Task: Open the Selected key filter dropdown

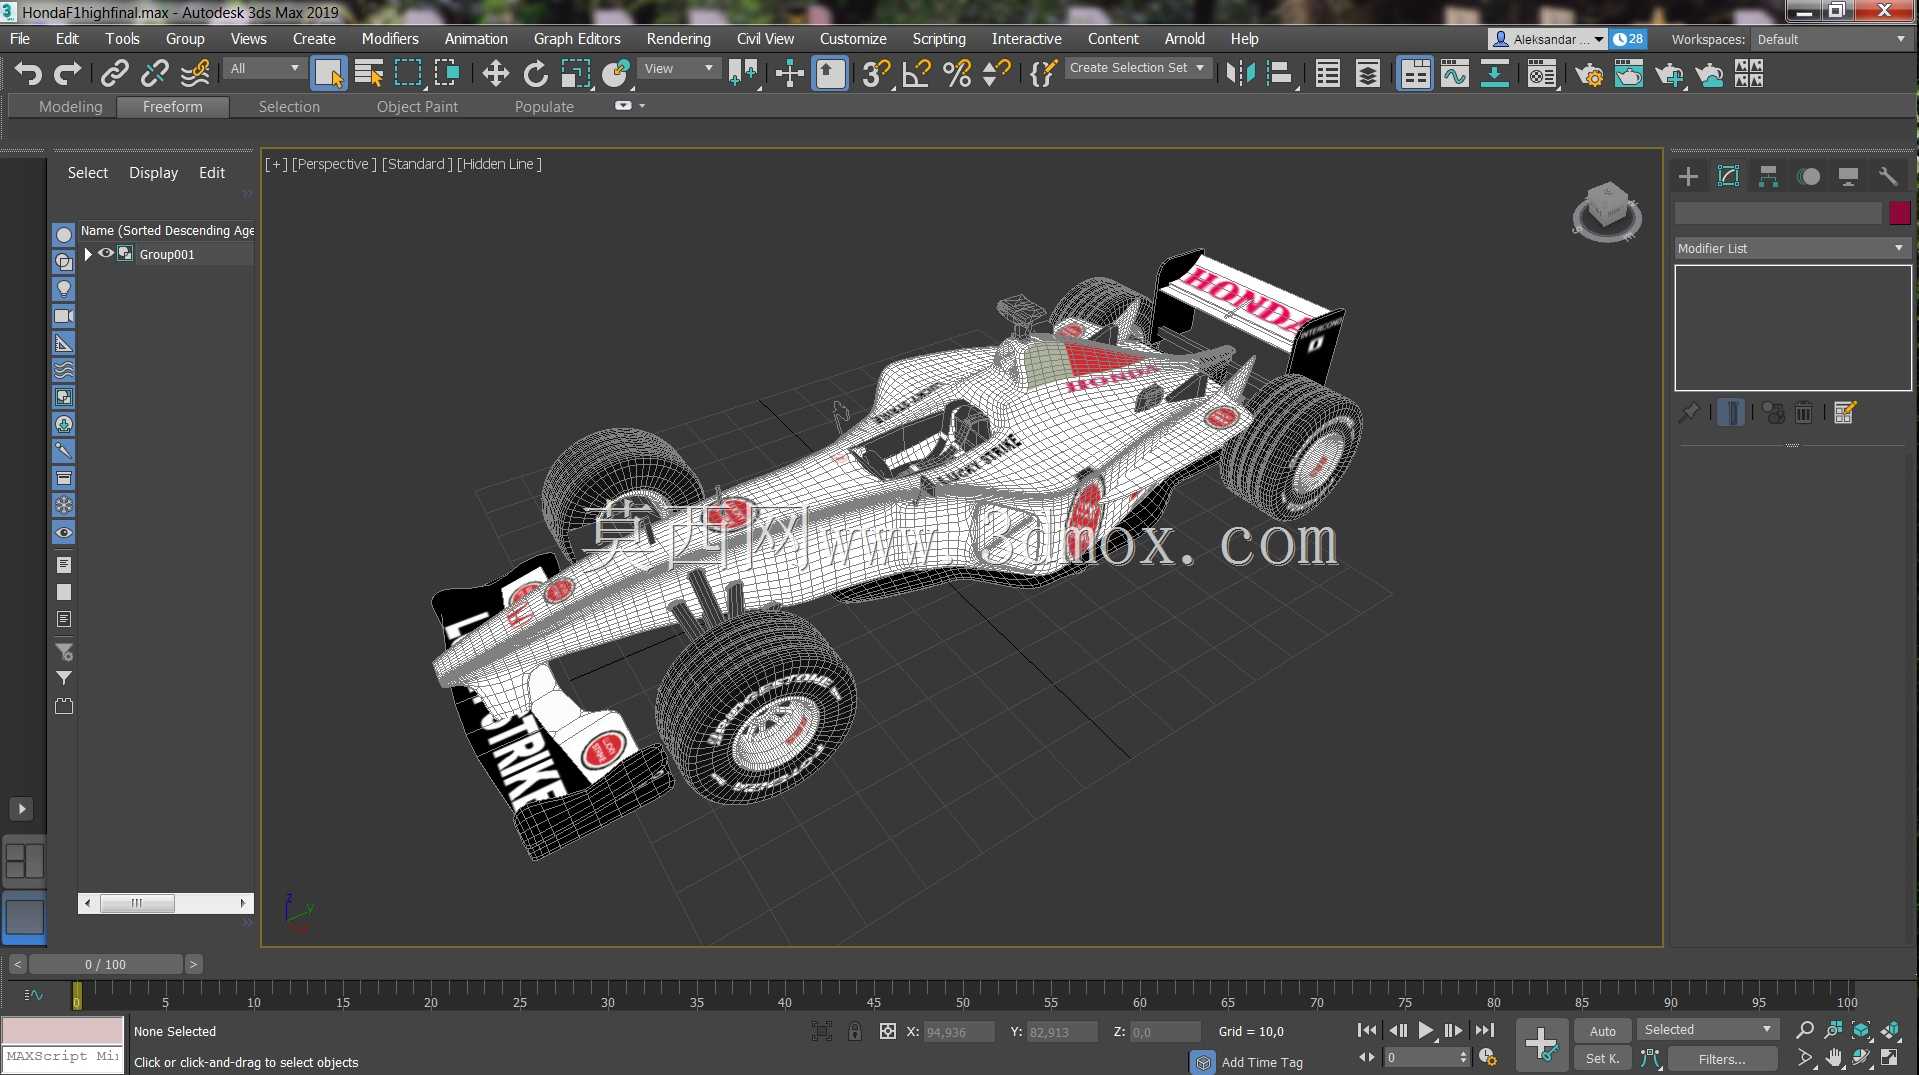Action: point(1707,1029)
